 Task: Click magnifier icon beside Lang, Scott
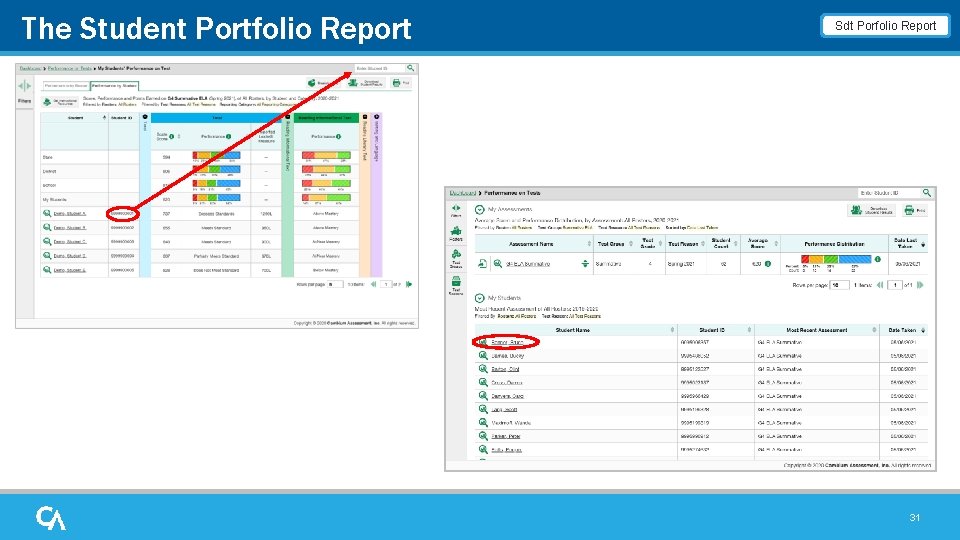pos(483,409)
